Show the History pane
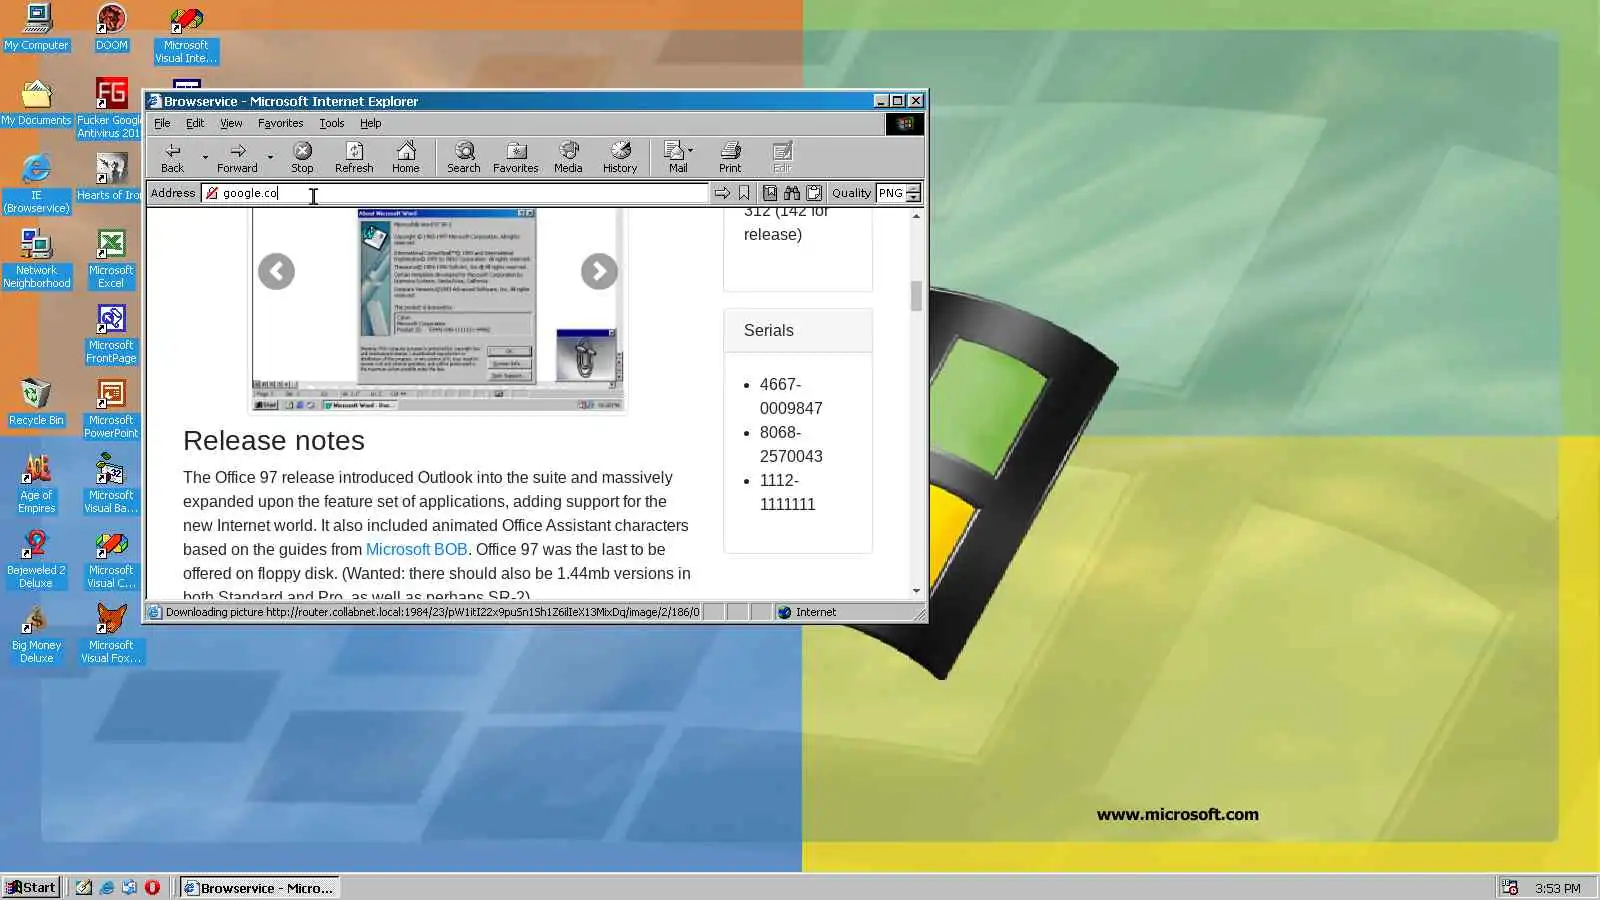The height and width of the screenshot is (900, 1600). click(620, 157)
